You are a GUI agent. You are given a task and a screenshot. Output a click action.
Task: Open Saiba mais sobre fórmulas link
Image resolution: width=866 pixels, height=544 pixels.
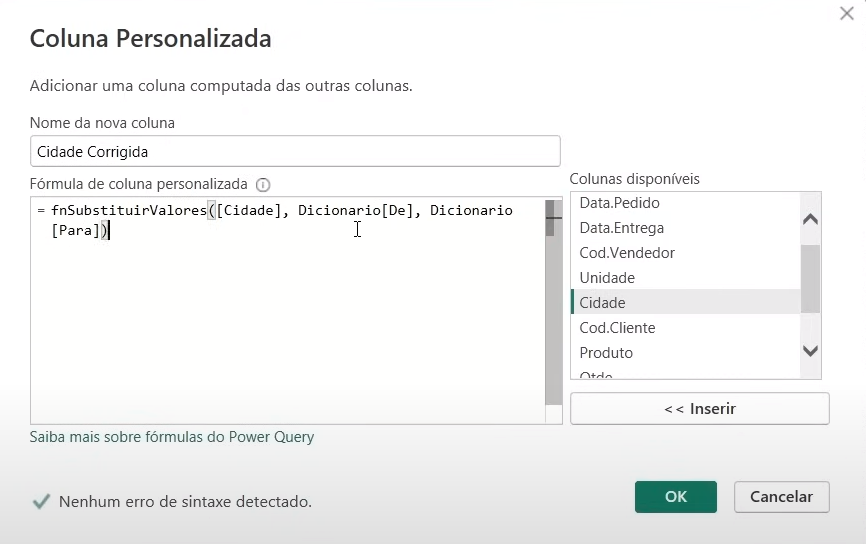[172, 437]
